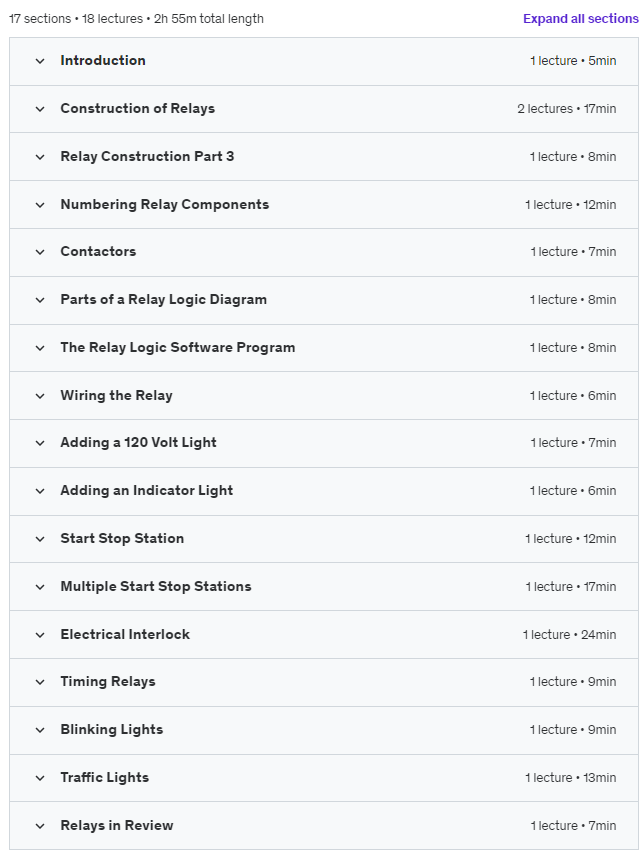Click chevron beside Construction of Relays
The image size is (644, 856).
click(x=40, y=109)
